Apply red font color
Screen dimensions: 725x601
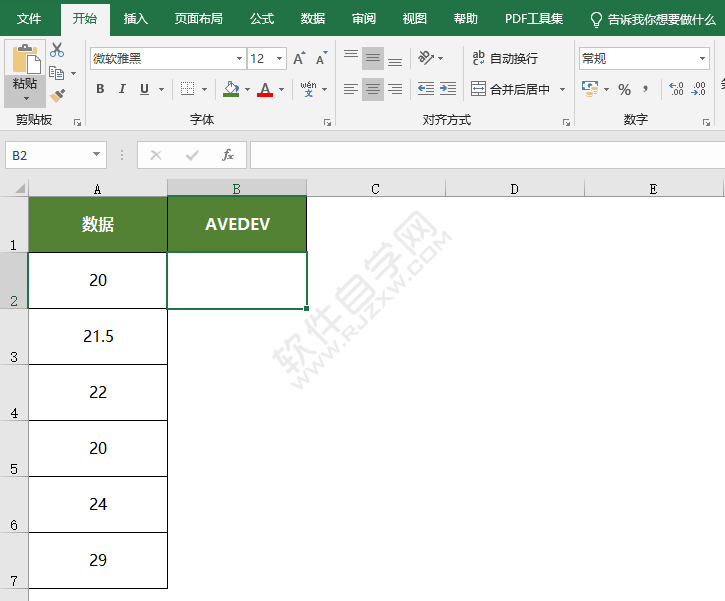tap(265, 89)
